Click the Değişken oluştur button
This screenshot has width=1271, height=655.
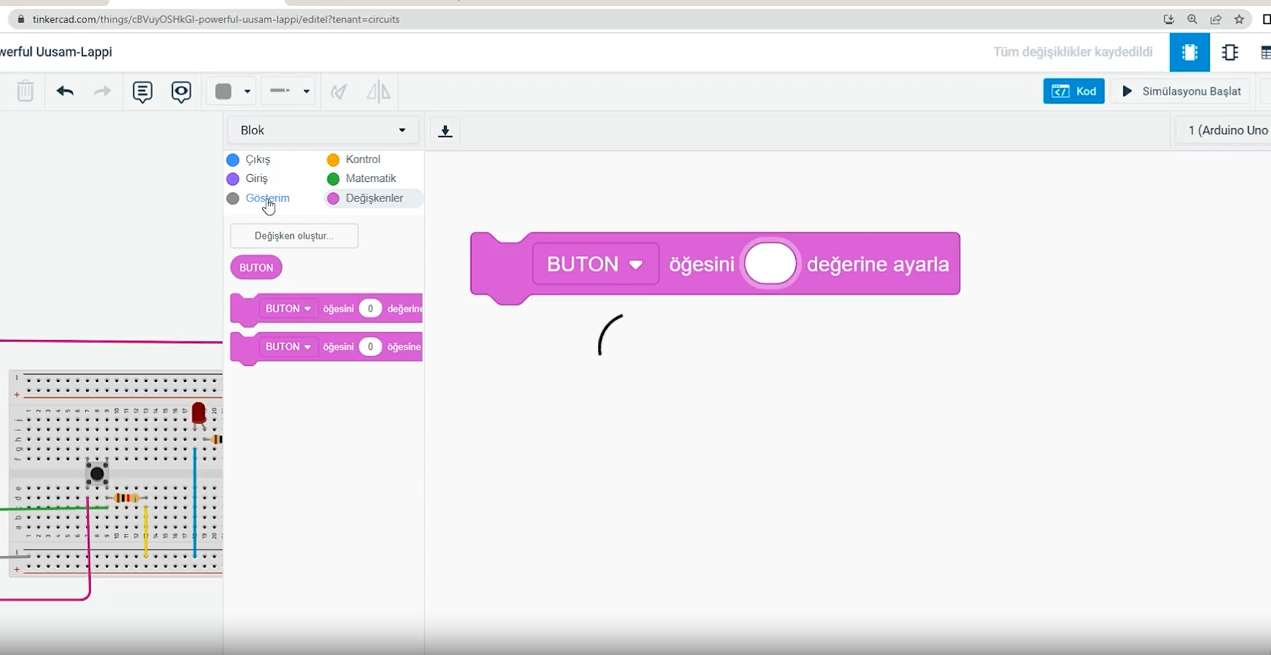[x=294, y=236]
